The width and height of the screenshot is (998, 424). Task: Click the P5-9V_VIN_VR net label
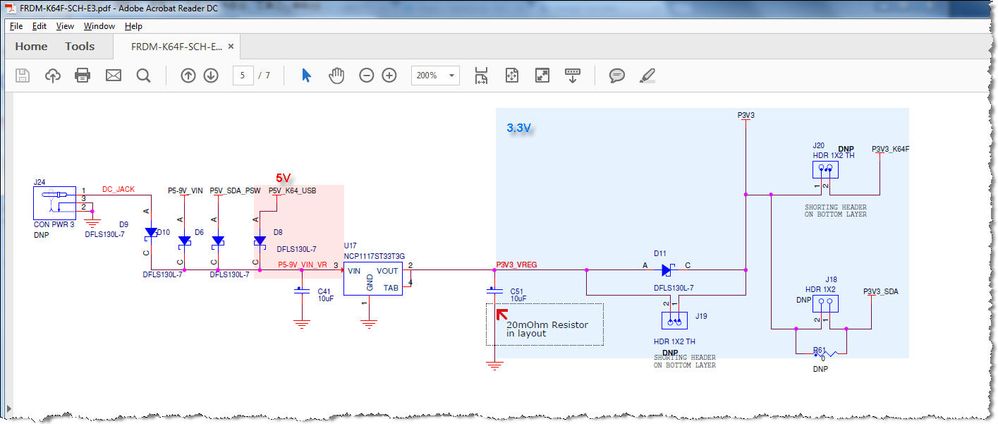tap(303, 264)
